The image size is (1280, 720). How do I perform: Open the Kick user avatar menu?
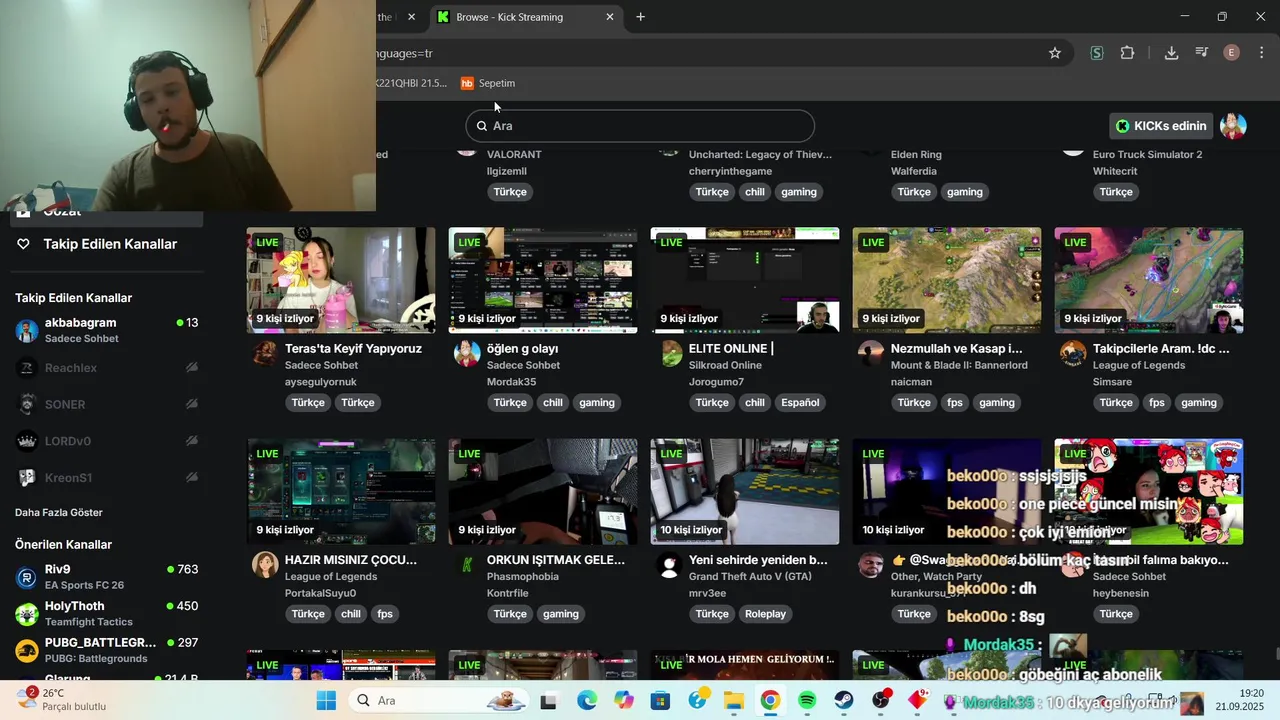[1233, 126]
